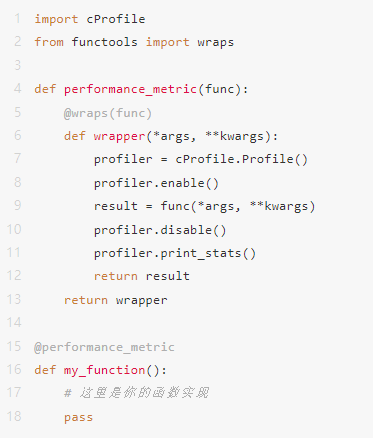The height and width of the screenshot is (438, 373).
Task: Click 'func(*args, **kwargs)' call on line 9
Action: coord(238,206)
